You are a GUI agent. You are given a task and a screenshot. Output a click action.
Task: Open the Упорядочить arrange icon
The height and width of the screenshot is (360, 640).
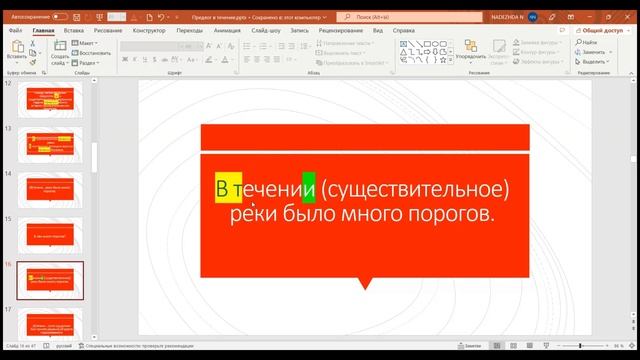pyautogui.click(x=471, y=46)
